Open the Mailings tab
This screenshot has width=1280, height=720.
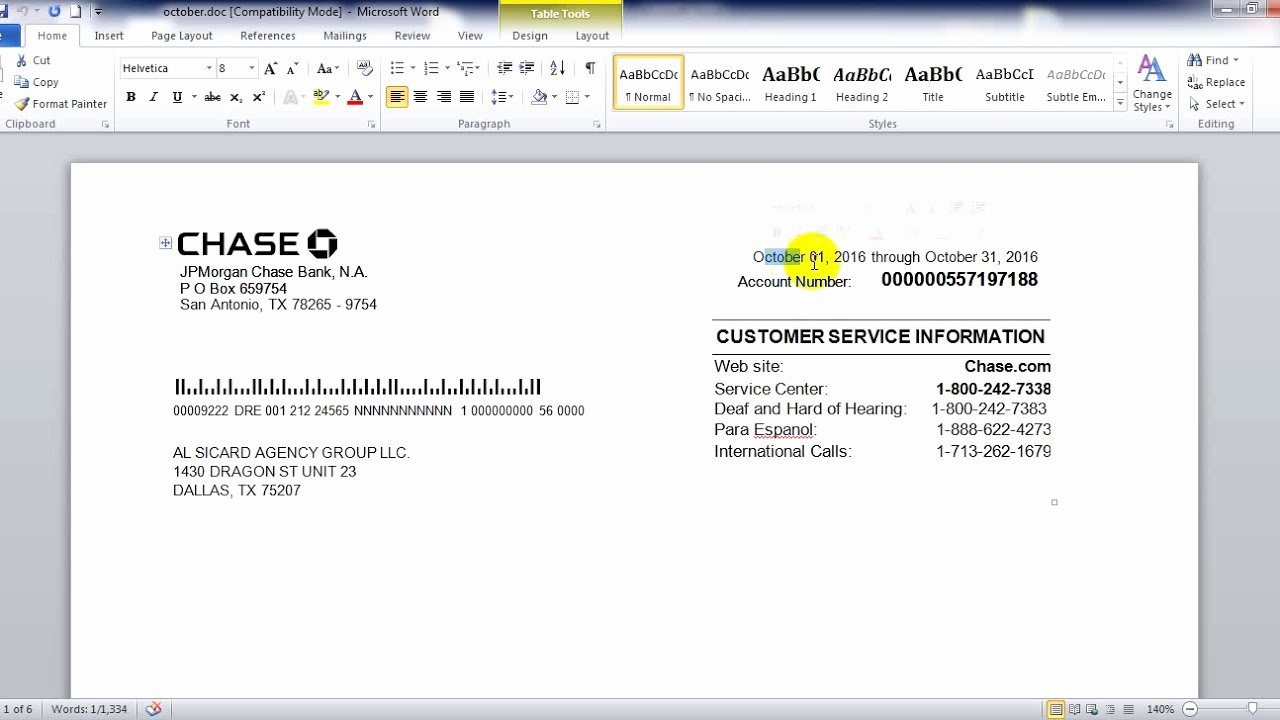[345, 36]
